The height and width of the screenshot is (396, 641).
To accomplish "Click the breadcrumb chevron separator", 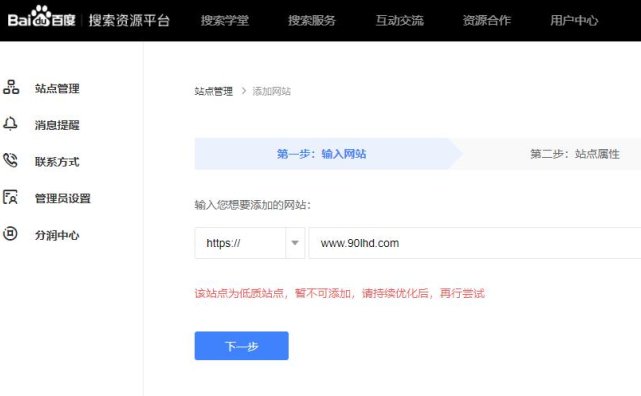I will 244,91.
